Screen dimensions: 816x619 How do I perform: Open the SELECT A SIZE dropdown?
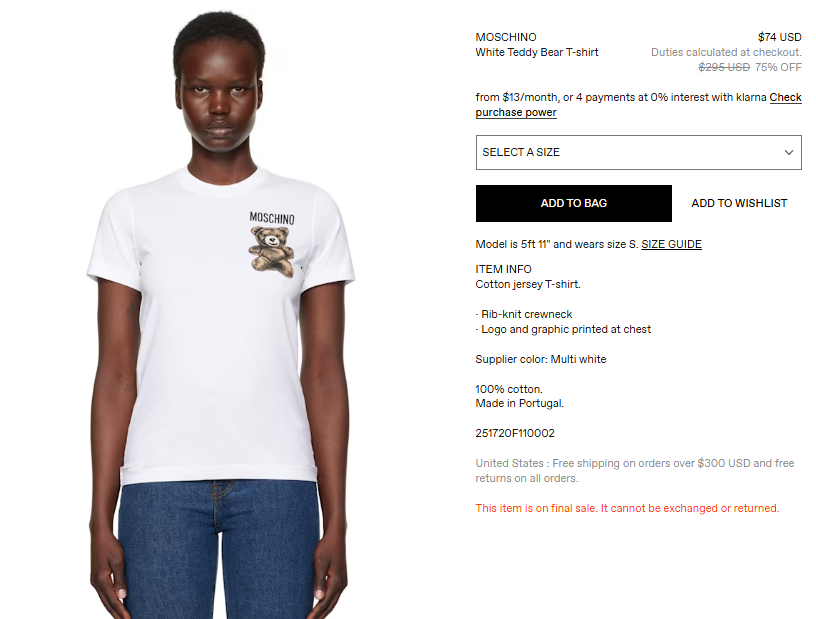click(639, 153)
